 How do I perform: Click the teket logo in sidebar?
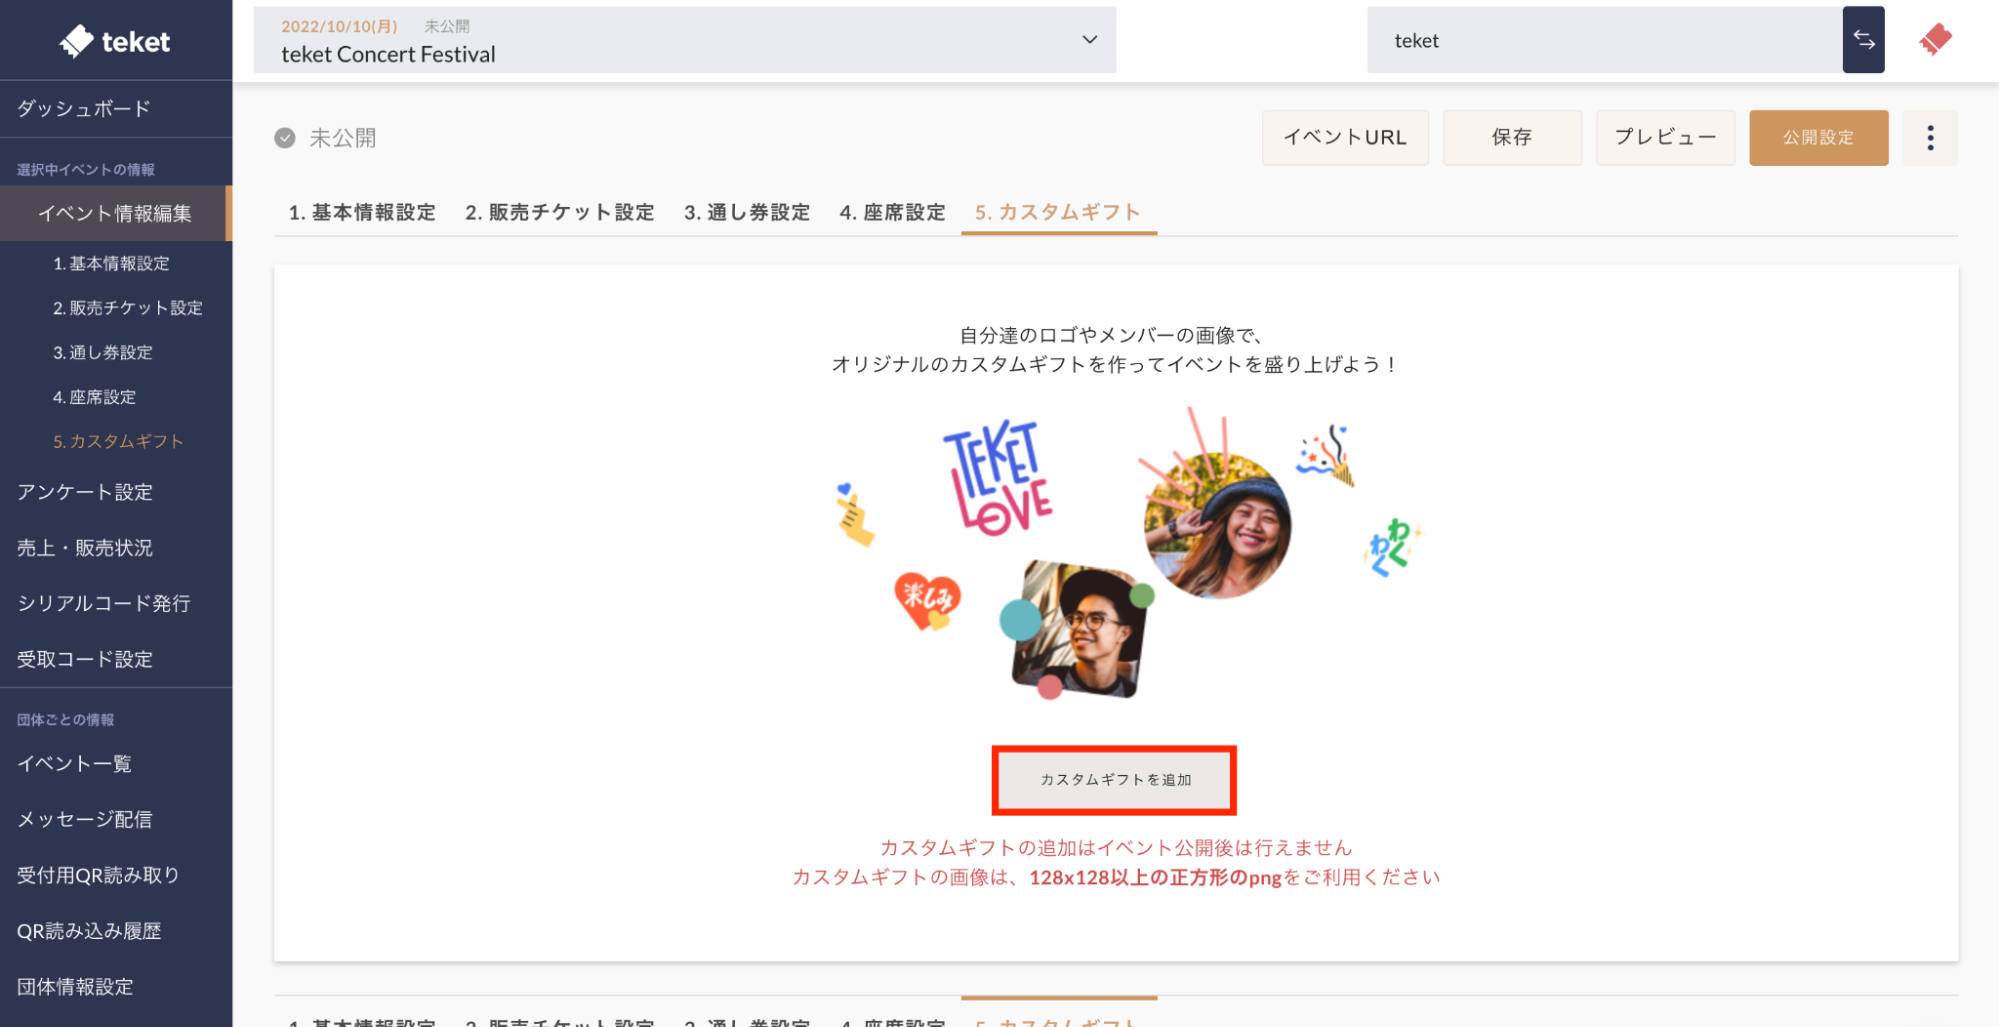point(115,41)
